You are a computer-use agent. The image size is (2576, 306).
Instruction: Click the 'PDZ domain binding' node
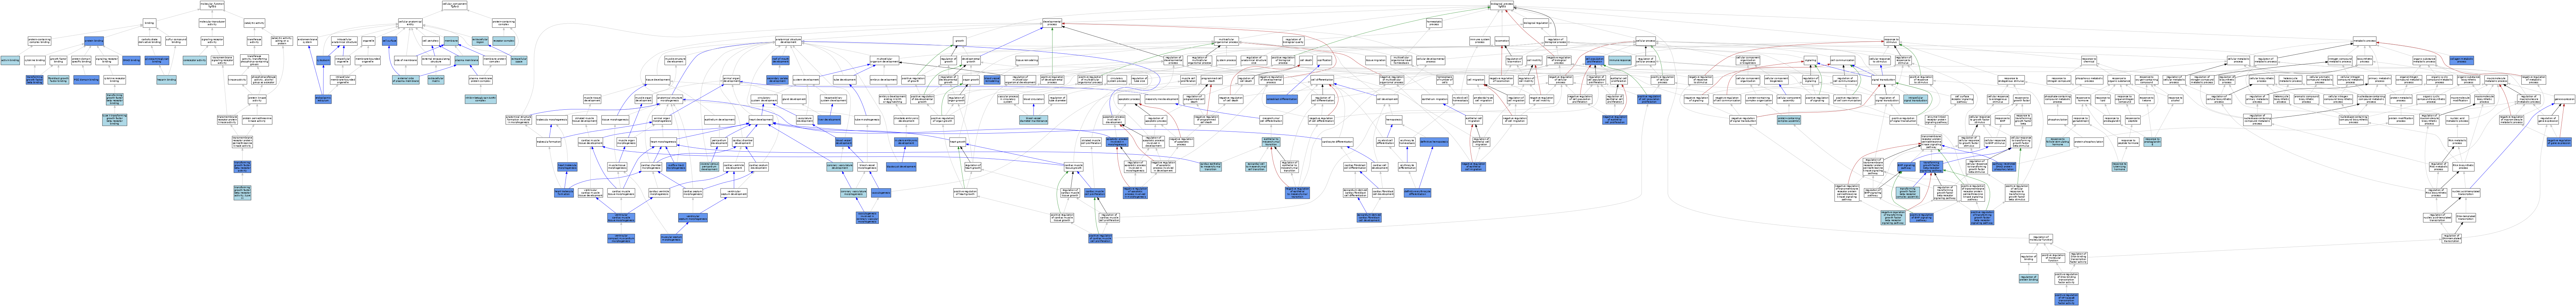point(86,80)
